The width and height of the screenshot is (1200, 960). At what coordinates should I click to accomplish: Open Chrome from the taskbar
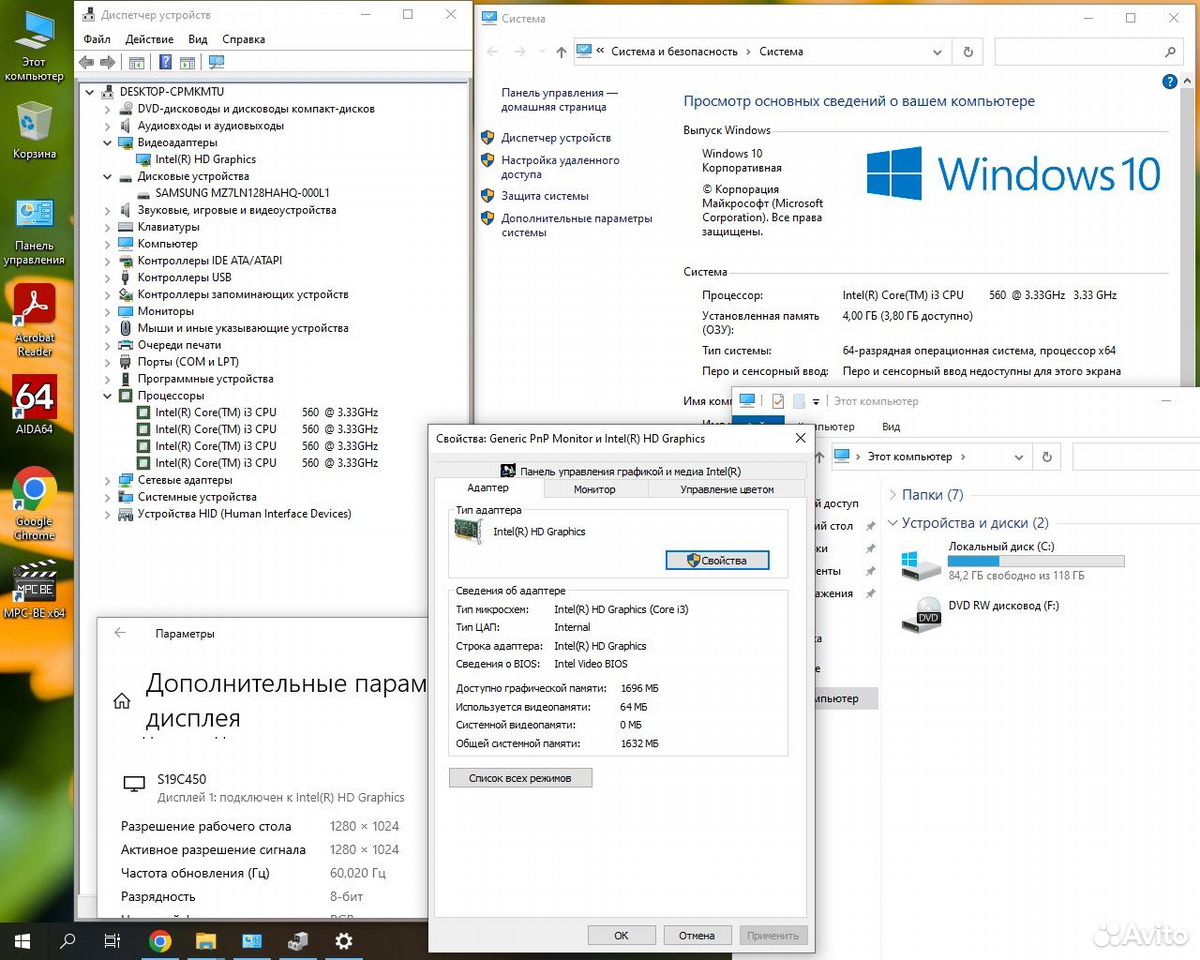coord(160,941)
